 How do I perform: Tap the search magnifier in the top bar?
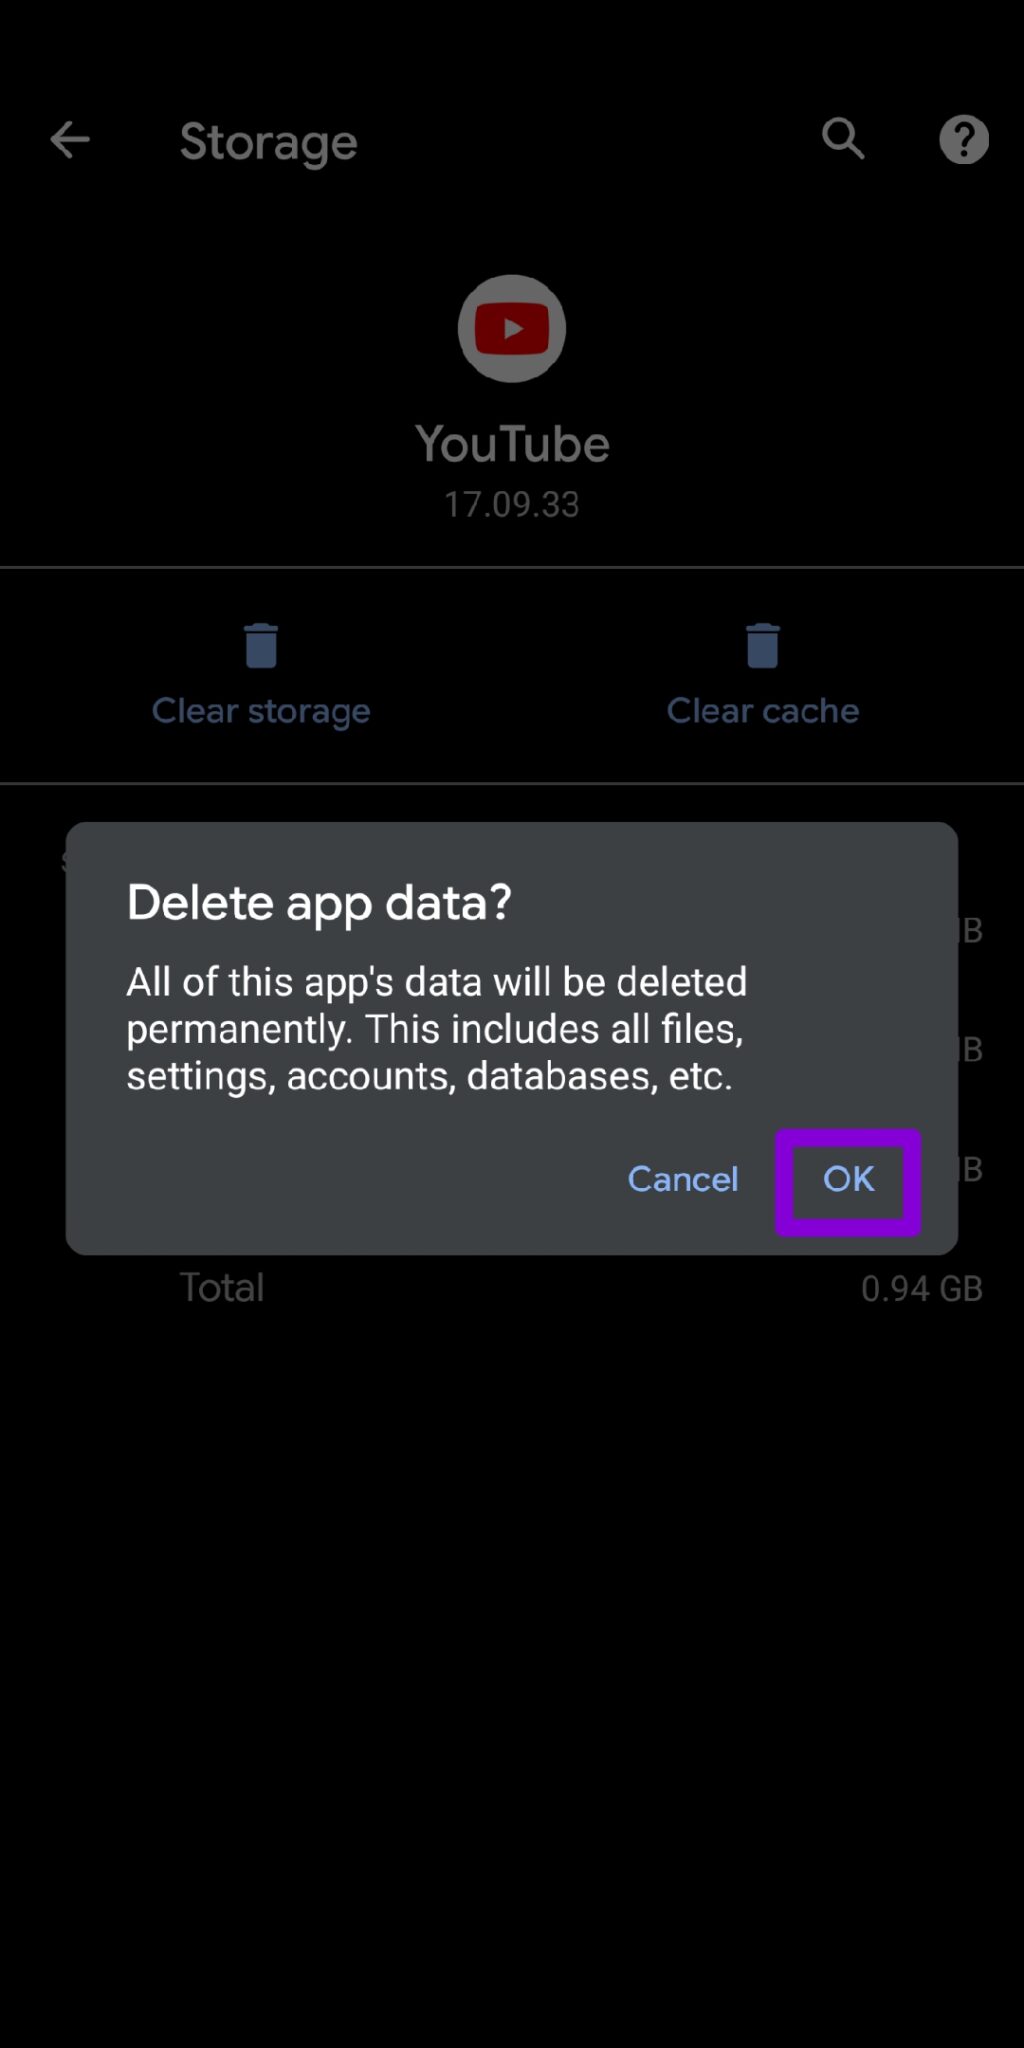[x=843, y=139]
